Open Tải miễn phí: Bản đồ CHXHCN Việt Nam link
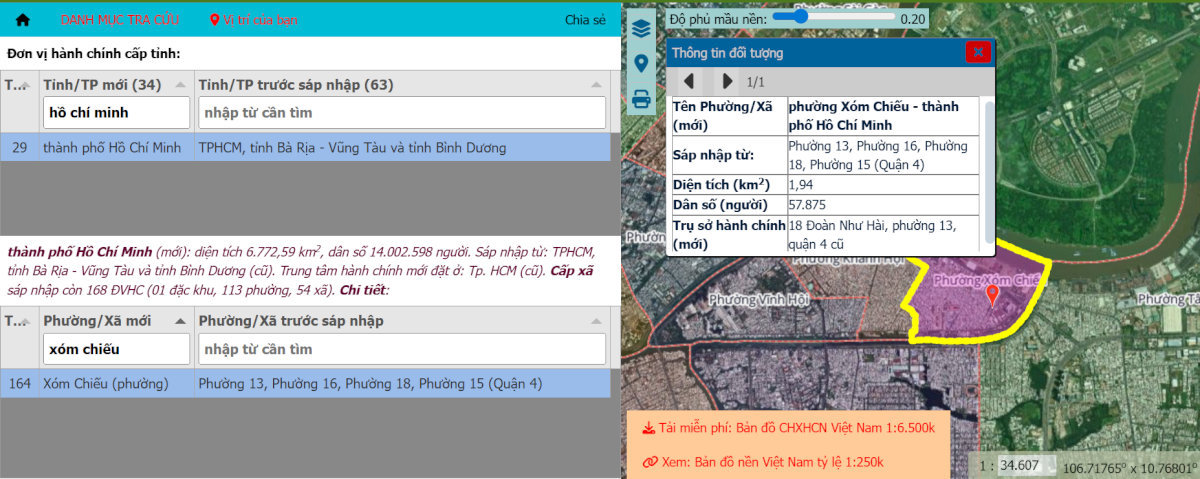 788,428
